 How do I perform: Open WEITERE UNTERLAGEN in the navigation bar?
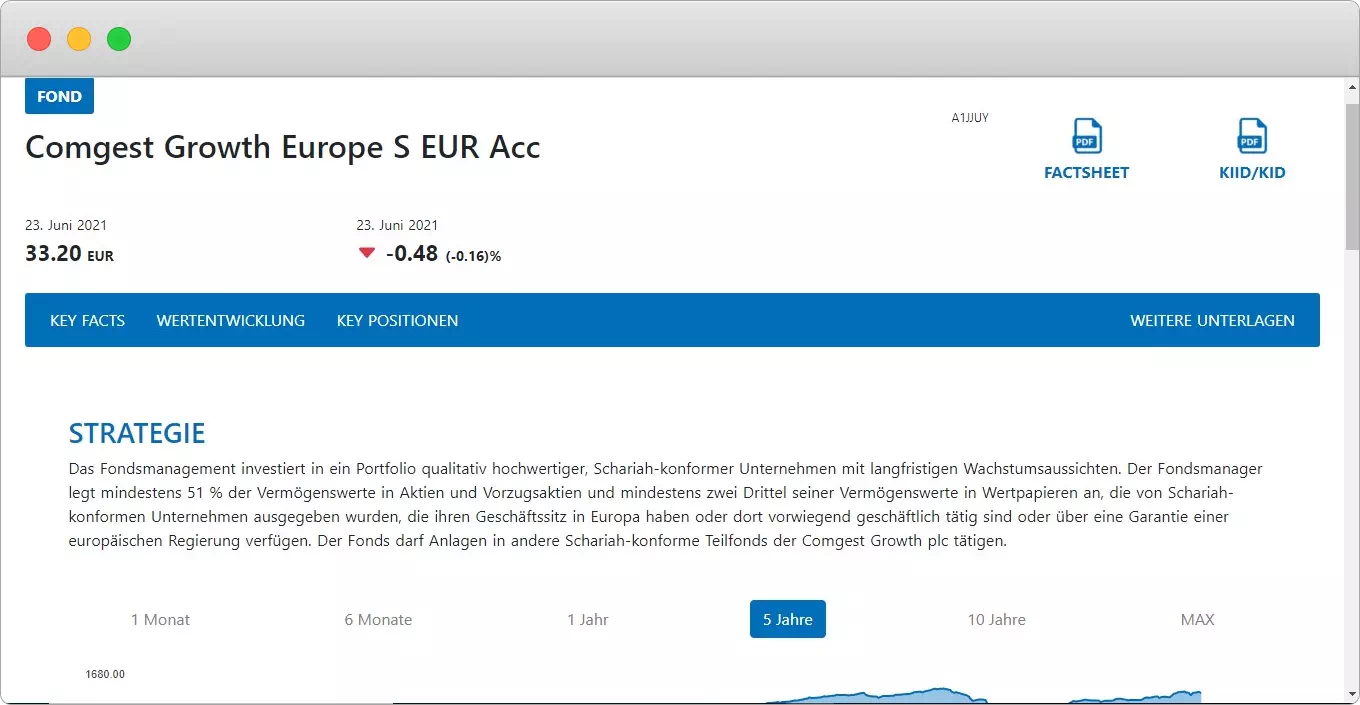[x=1212, y=321]
